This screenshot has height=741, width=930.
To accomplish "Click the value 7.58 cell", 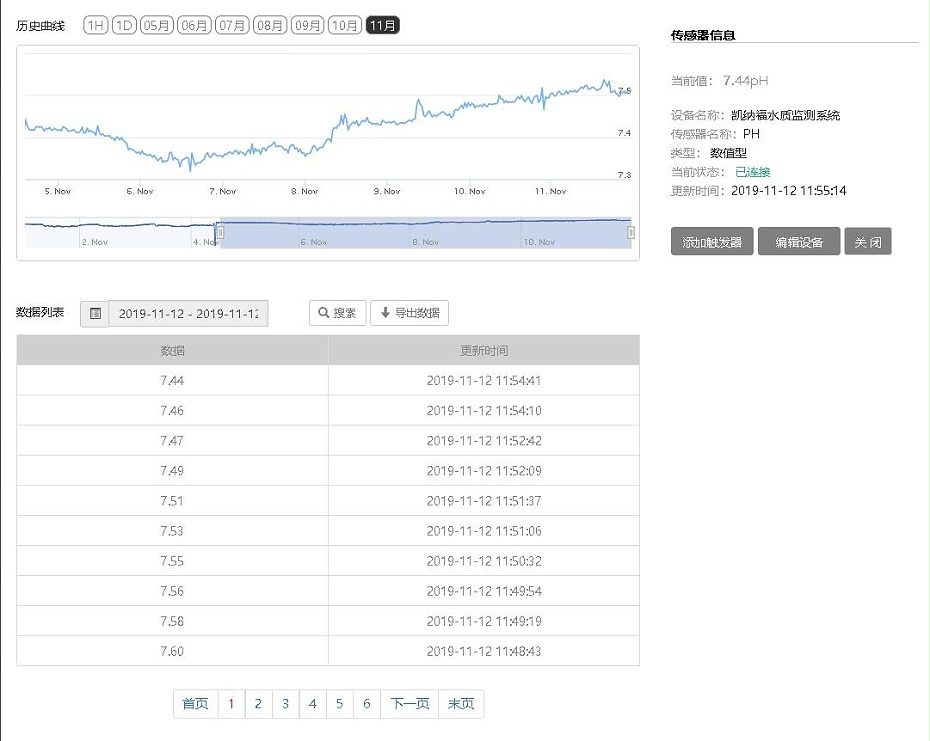I will click(x=172, y=621).
